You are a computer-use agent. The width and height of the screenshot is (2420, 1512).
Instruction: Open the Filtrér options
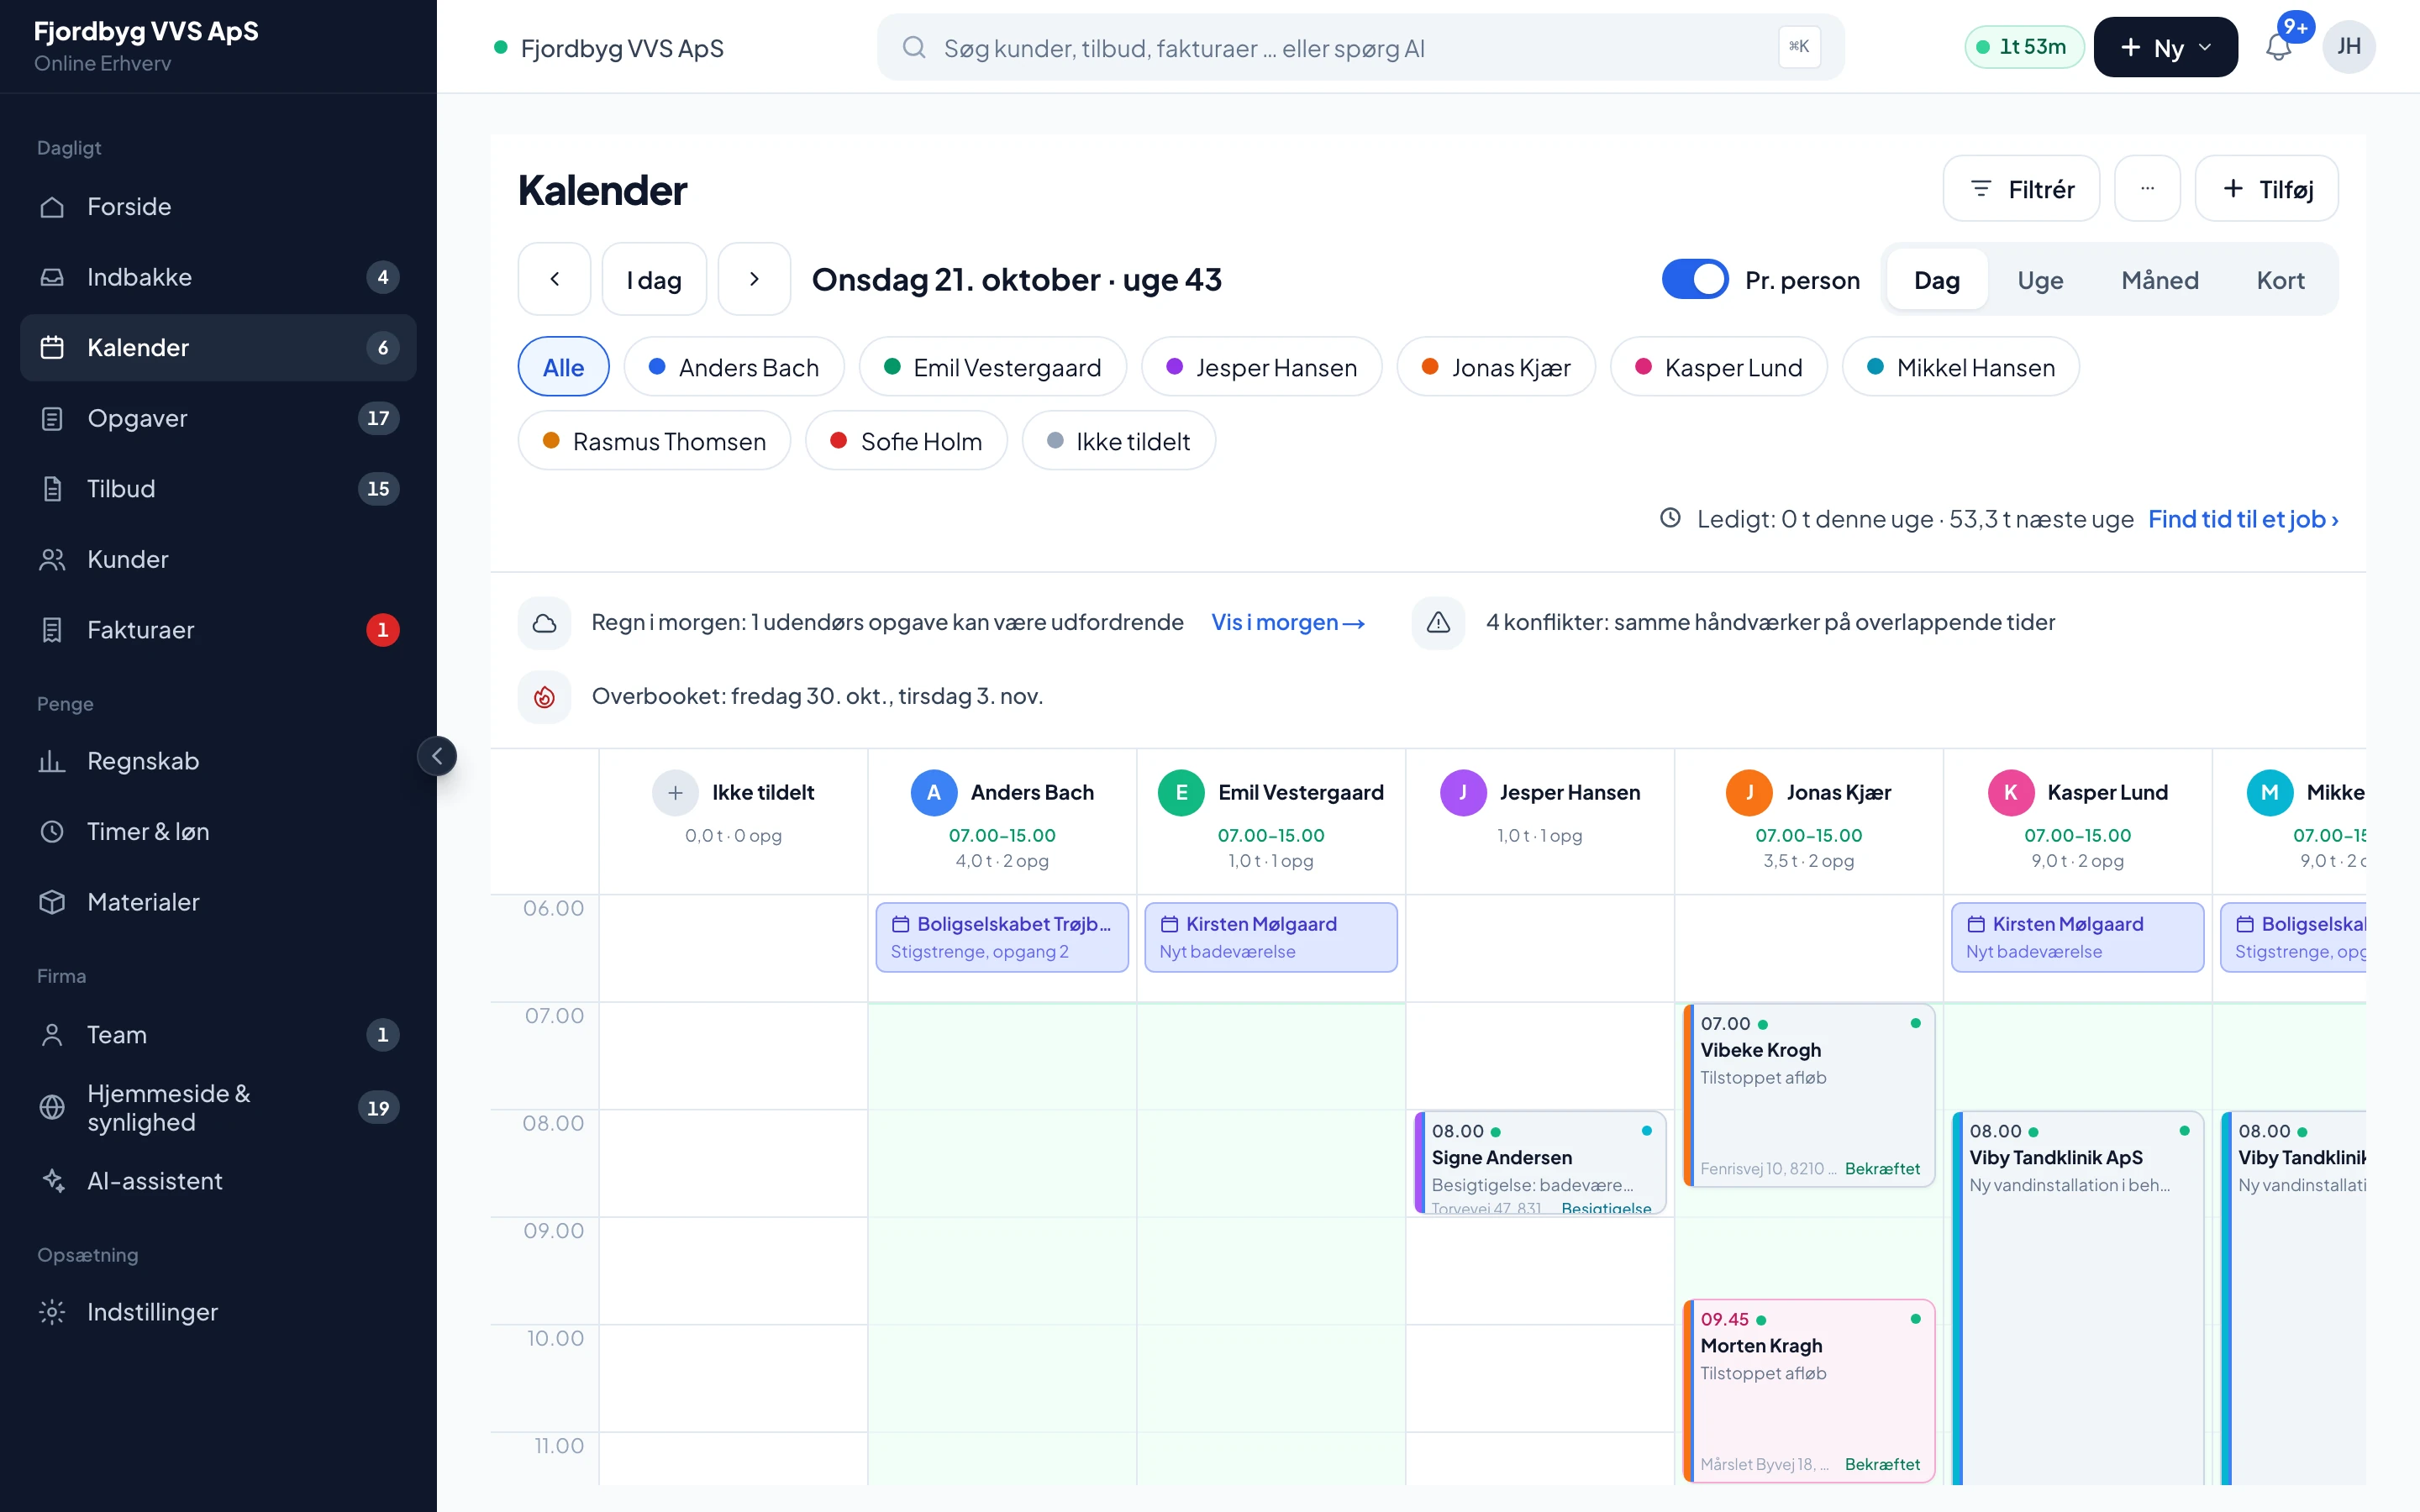[2021, 188]
